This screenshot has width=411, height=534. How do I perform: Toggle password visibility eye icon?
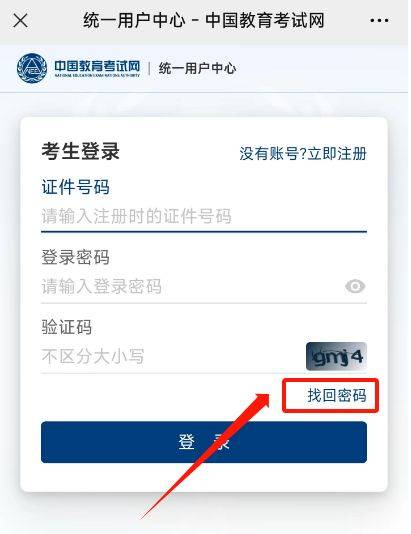(x=355, y=286)
